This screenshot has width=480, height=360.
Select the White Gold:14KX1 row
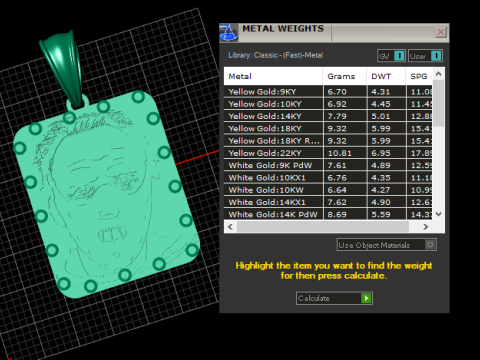[328, 202]
